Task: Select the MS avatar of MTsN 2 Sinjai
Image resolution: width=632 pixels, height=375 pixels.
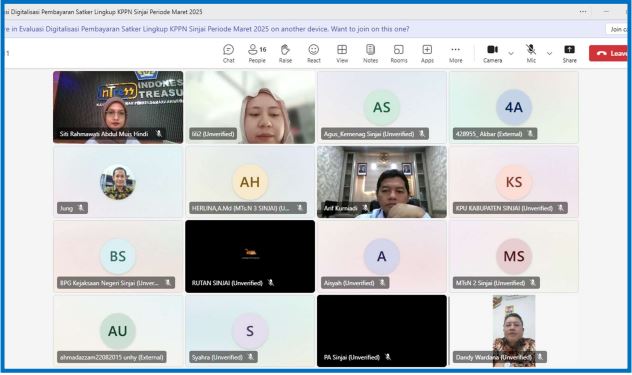Action: (514, 256)
